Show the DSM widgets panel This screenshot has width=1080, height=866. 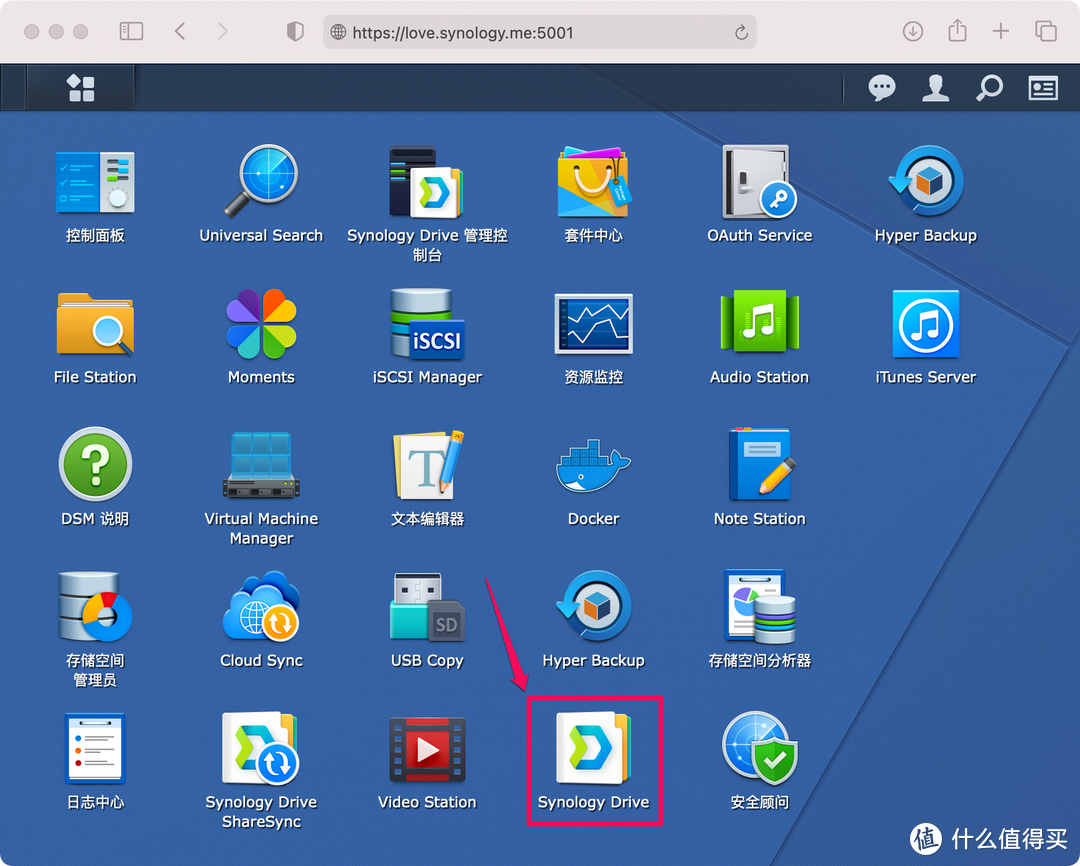coord(1043,88)
